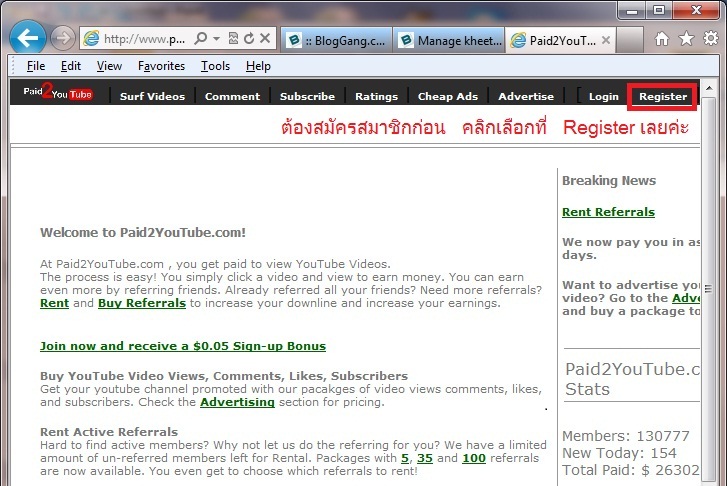
Task: Toggle the compatibility view icon
Action: coord(234,38)
